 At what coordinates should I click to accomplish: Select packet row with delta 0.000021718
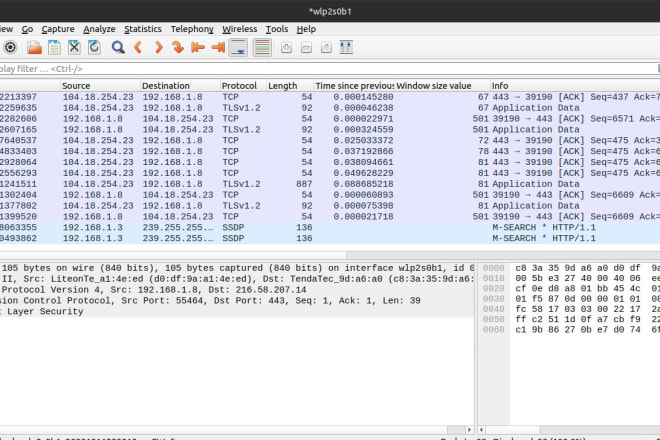coord(330,217)
